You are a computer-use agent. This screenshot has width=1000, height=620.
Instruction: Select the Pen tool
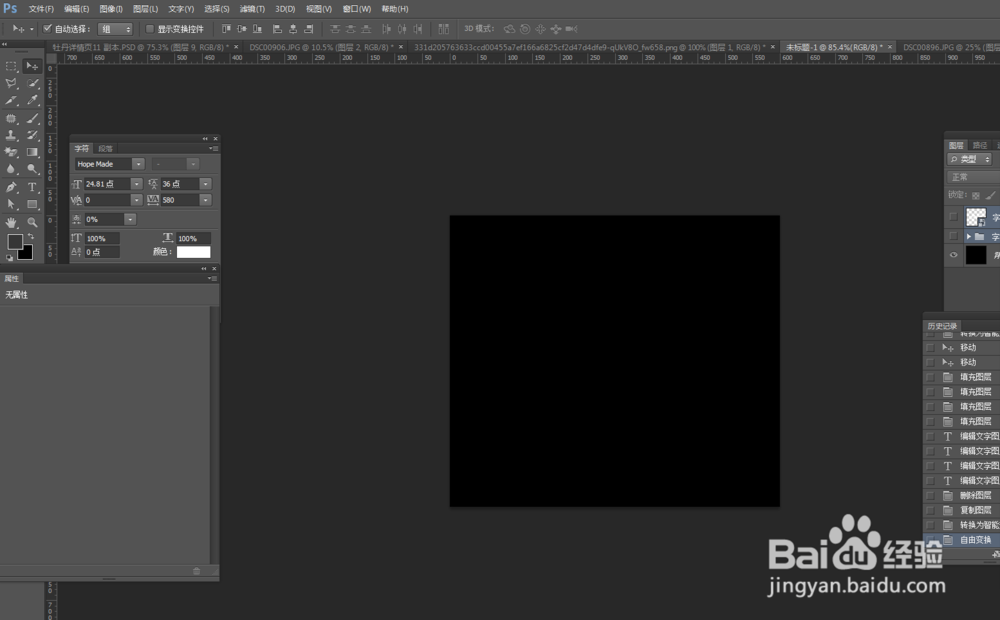click(x=11, y=187)
